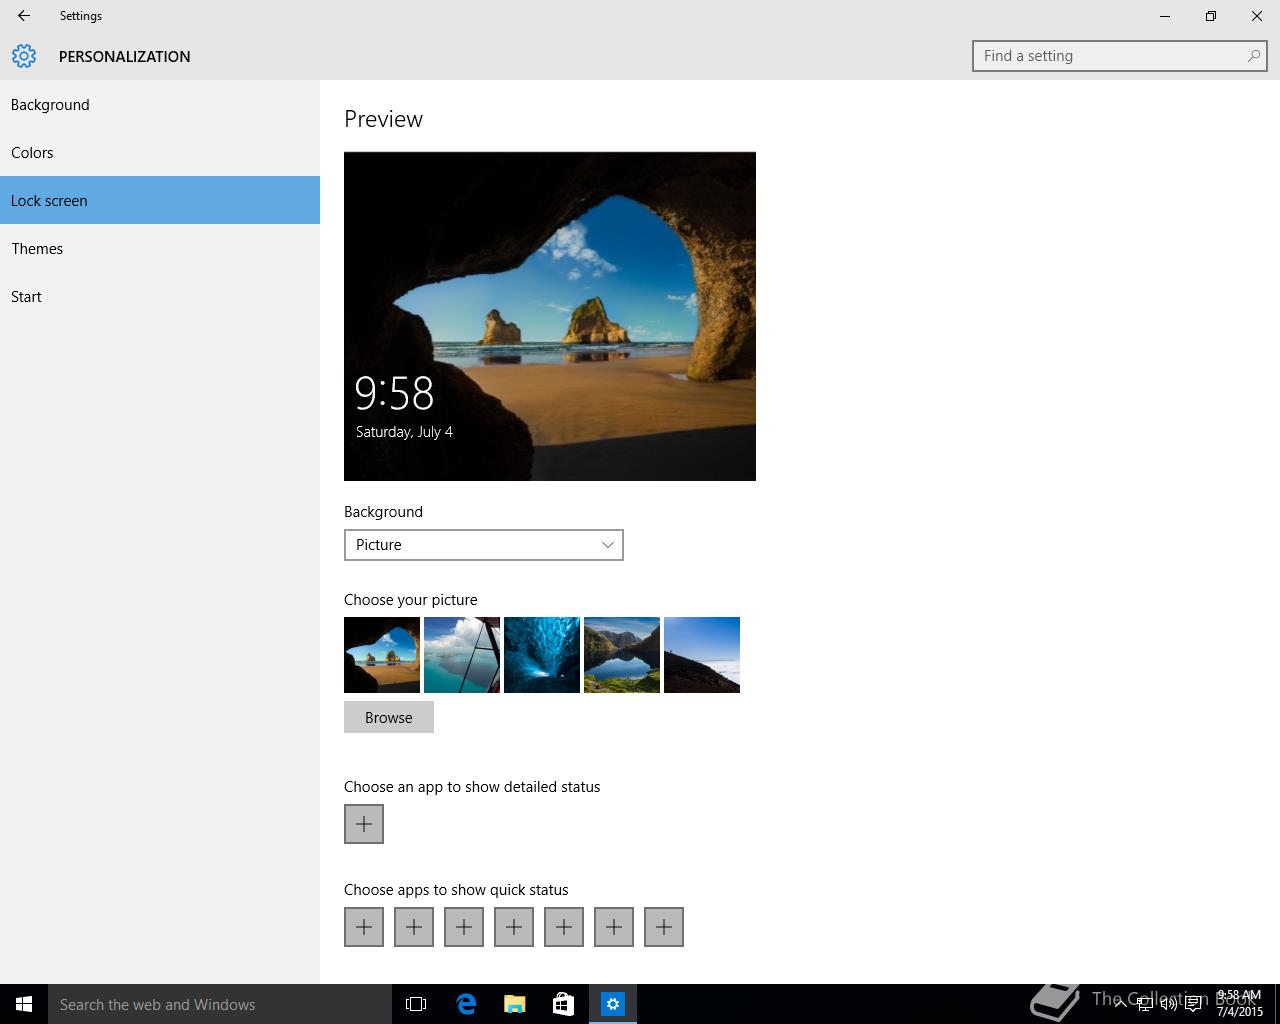Open File Explorer from the taskbar
This screenshot has width=1280, height=1024.
tap(515, 1004)
